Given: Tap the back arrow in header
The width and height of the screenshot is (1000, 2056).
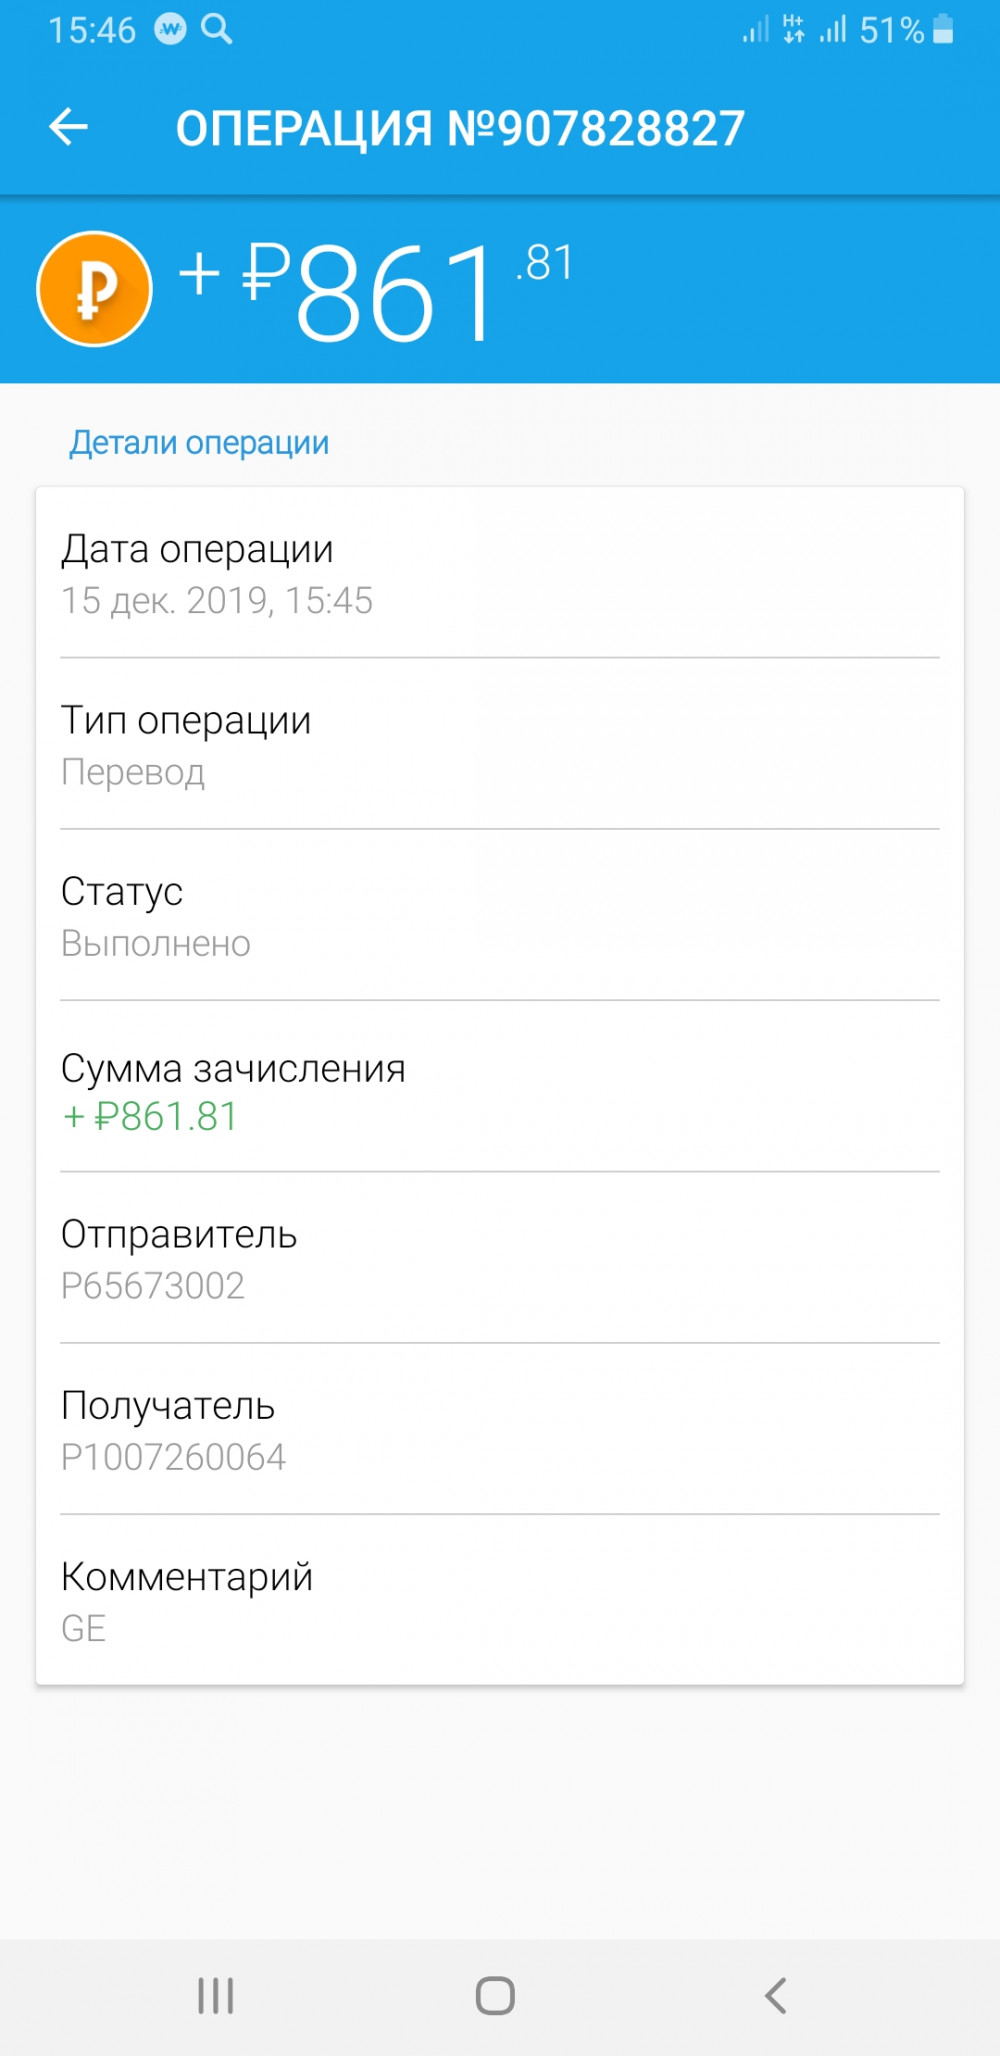Looking at the screenshot, I should 69,127.
